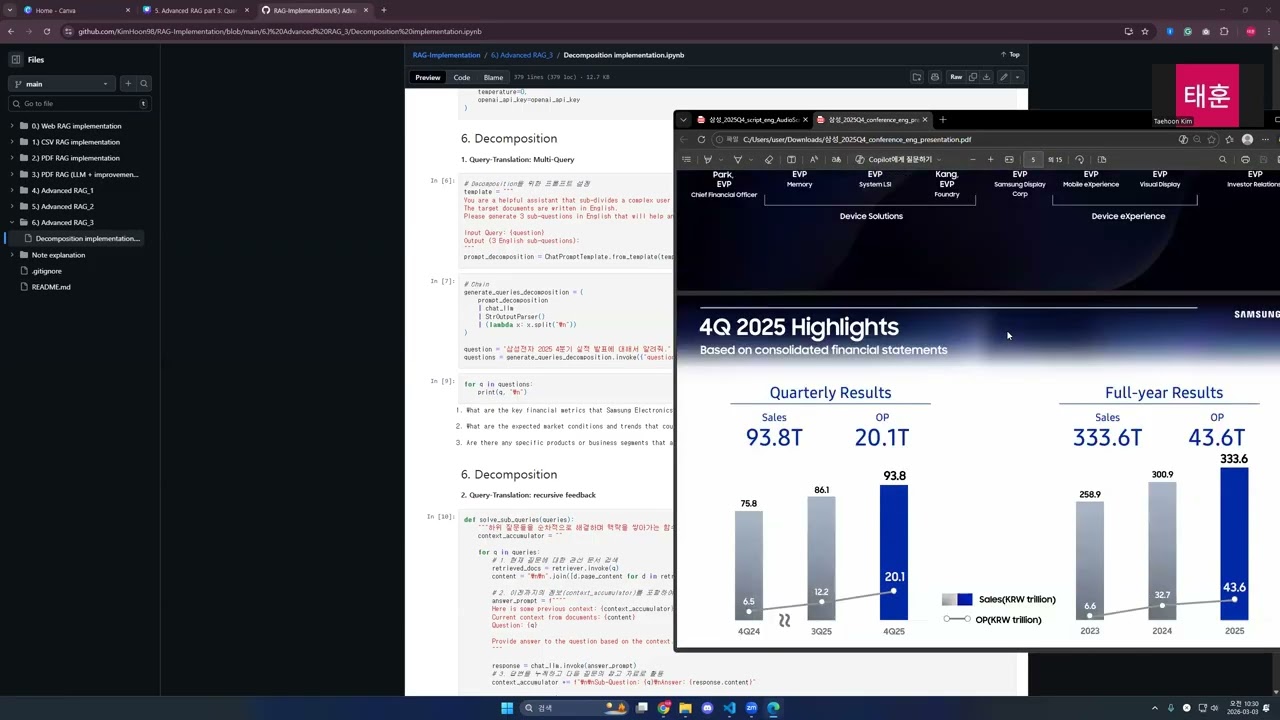Toggle fit-to-width view in the PDF toolbar

(x=1009, y=160)
